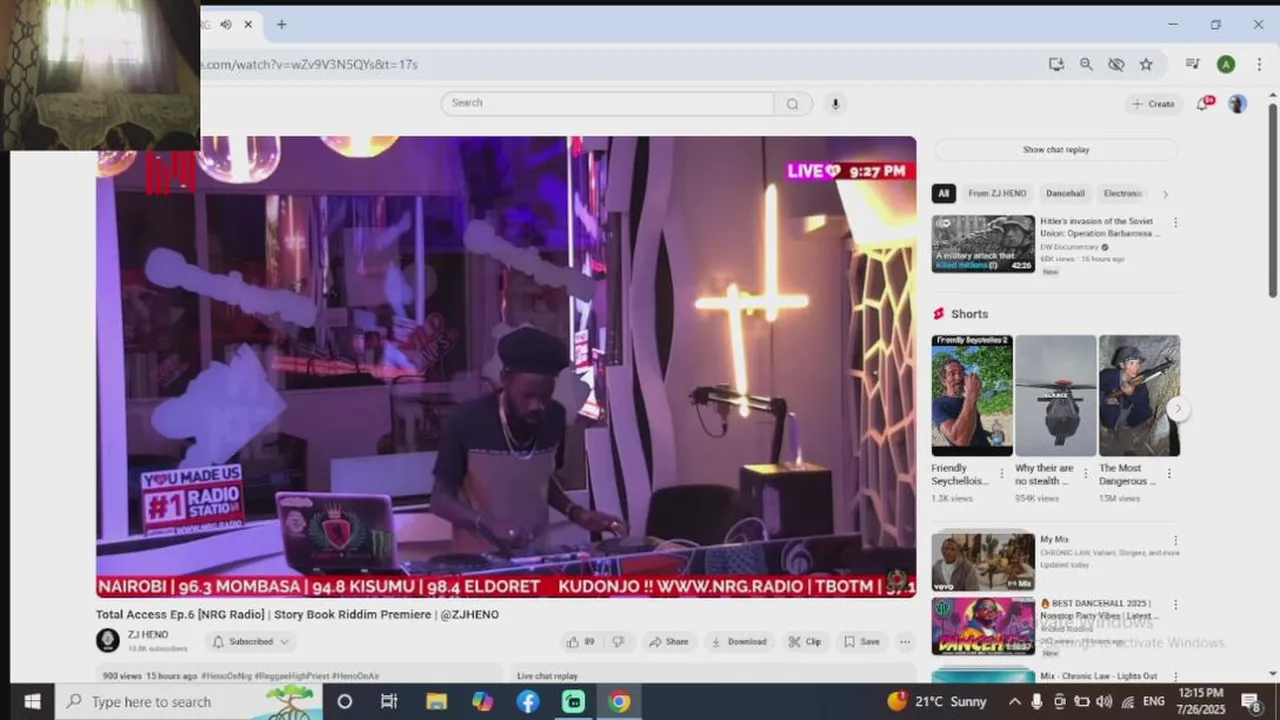Viewport: 1280px width, 720px height.
Task: Open options menu for My Mix
Action: (x=1175, y=541)
